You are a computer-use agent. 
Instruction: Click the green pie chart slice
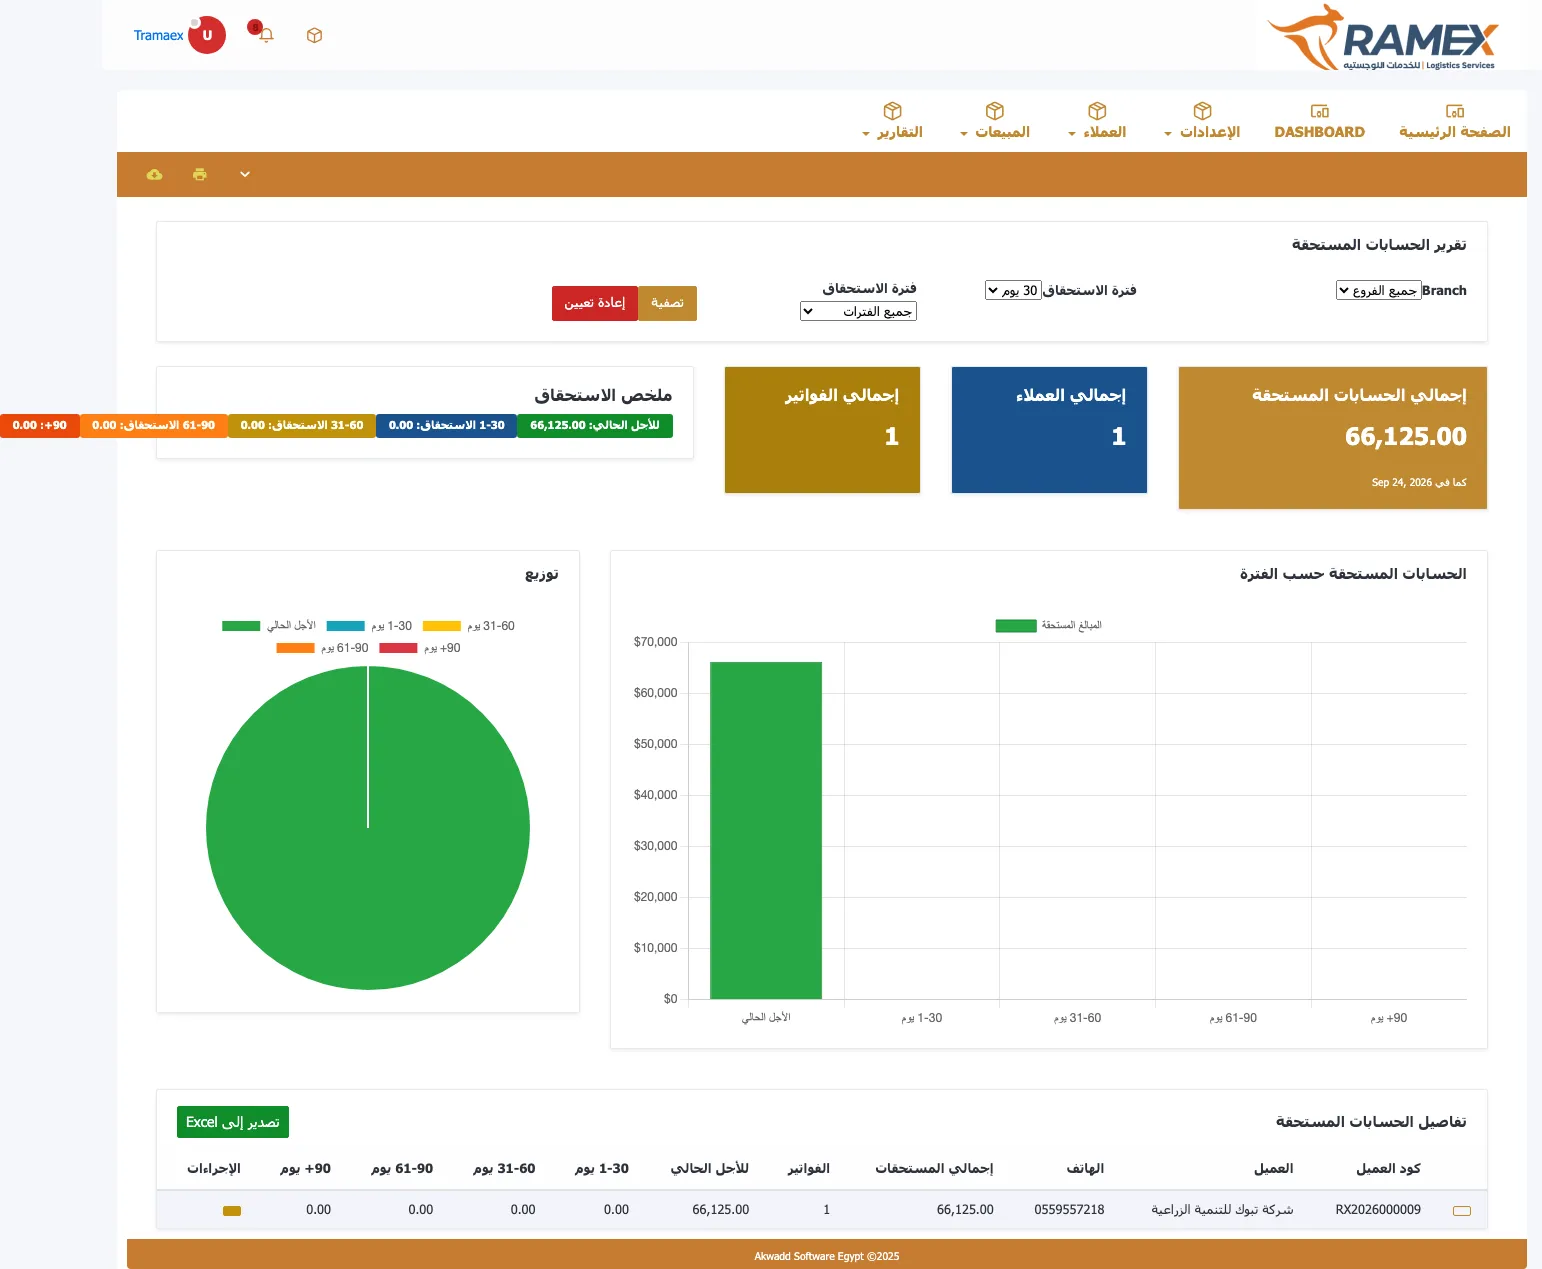pyautogui.click(x=368, y=828)
